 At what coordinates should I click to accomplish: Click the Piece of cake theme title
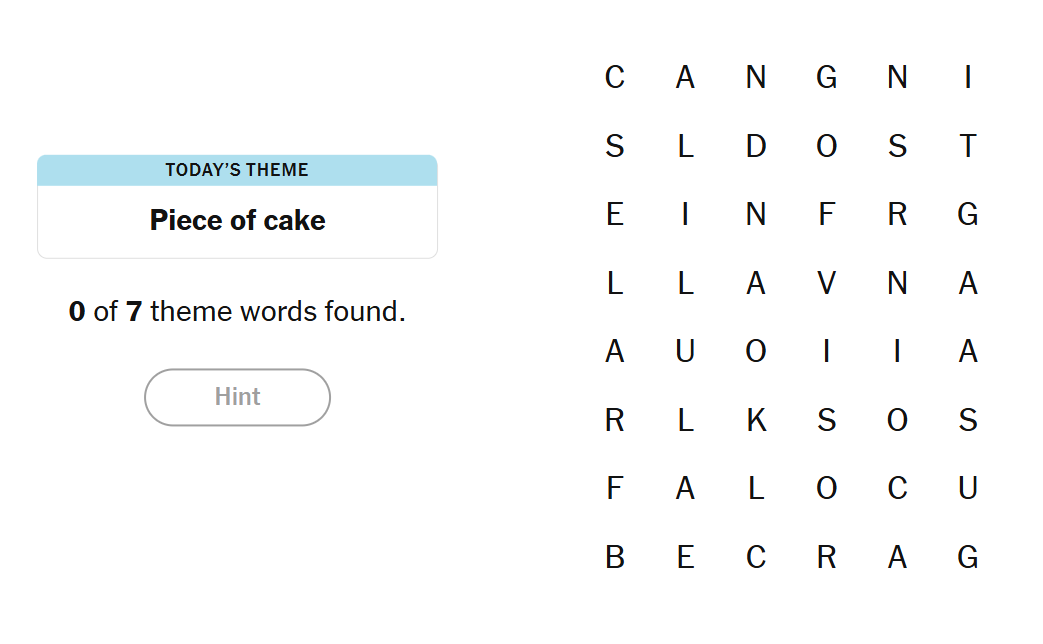(x=237, y=220)
